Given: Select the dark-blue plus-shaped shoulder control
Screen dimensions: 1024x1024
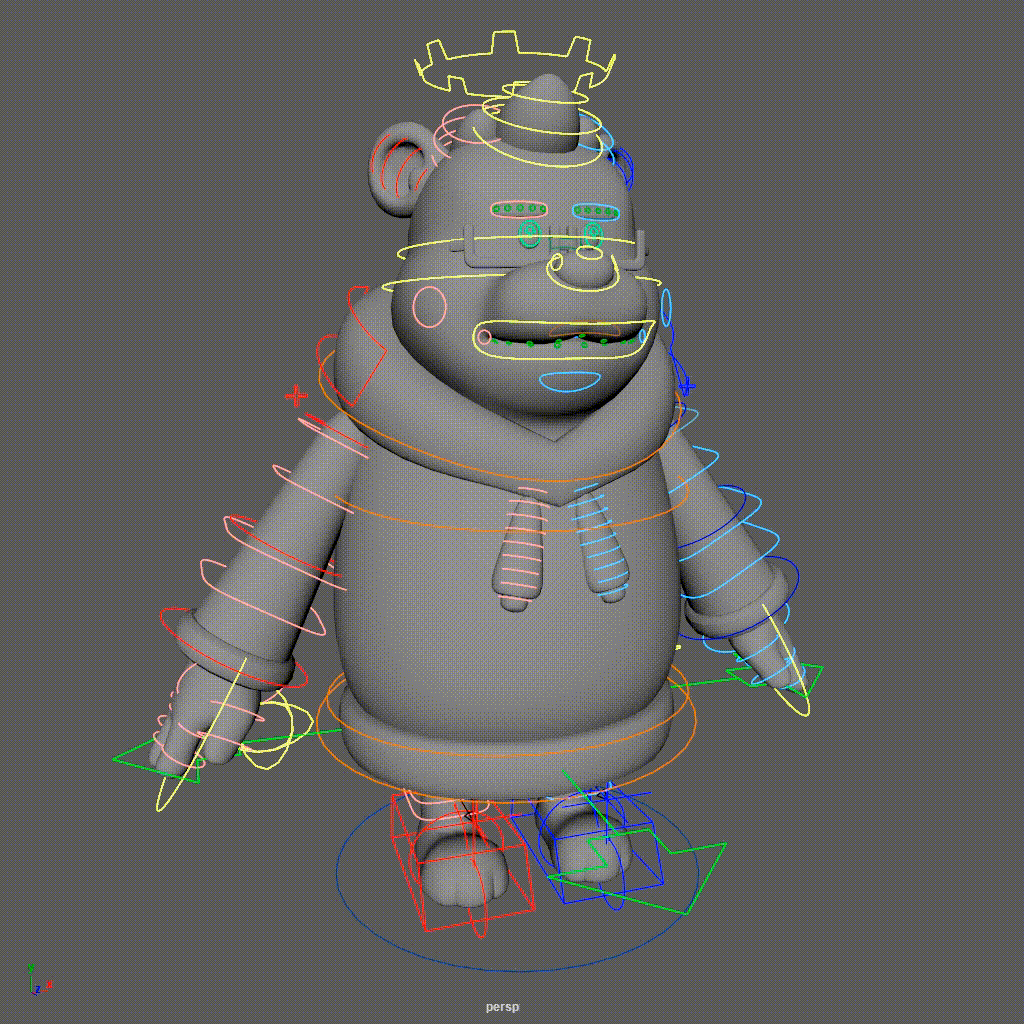Looking at the screenshot, I should click(685, 385).
